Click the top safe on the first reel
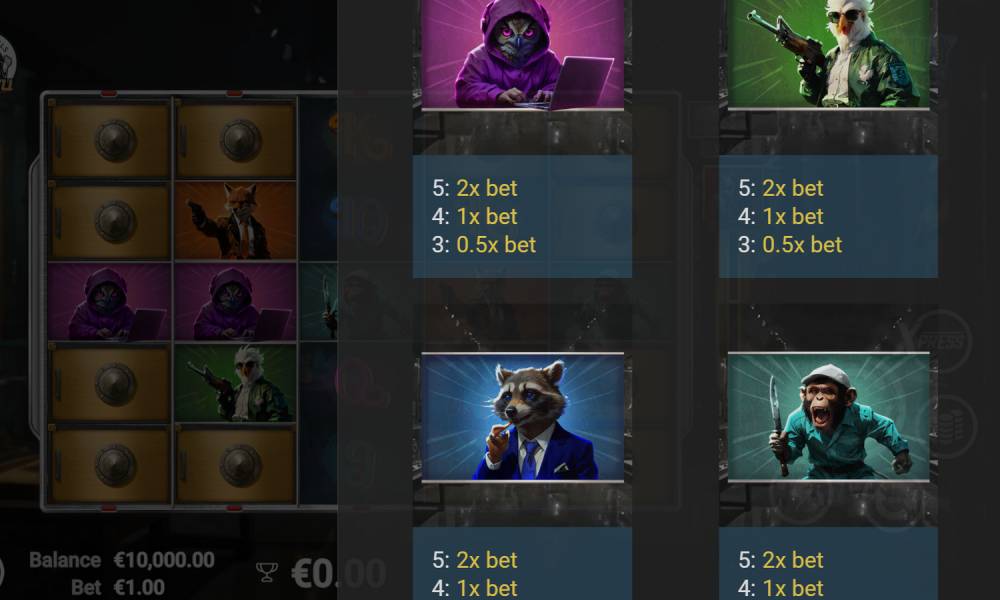Screen dimensions: 1000x600 110,140
